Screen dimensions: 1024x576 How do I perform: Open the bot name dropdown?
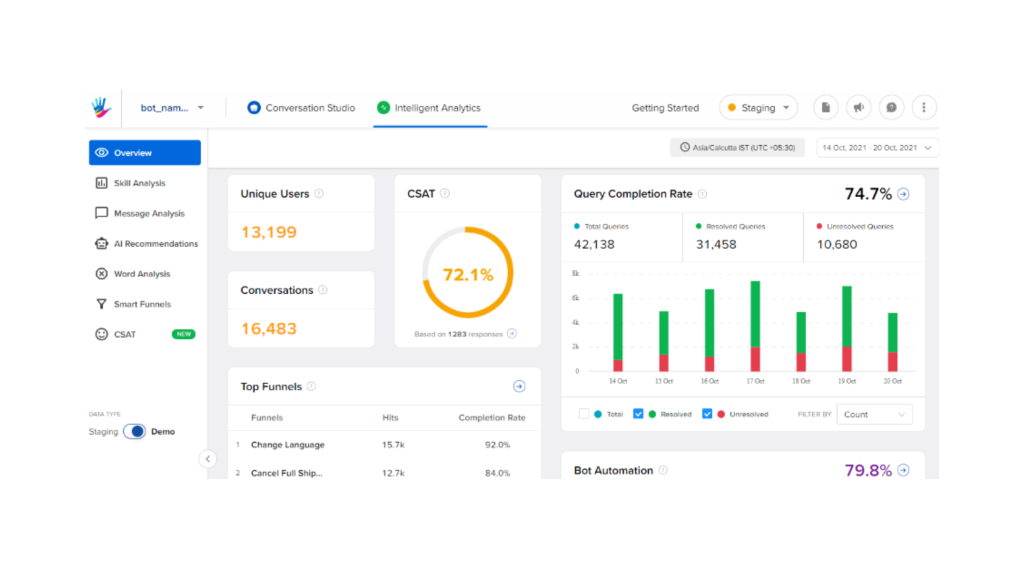(x=172, y=108)
